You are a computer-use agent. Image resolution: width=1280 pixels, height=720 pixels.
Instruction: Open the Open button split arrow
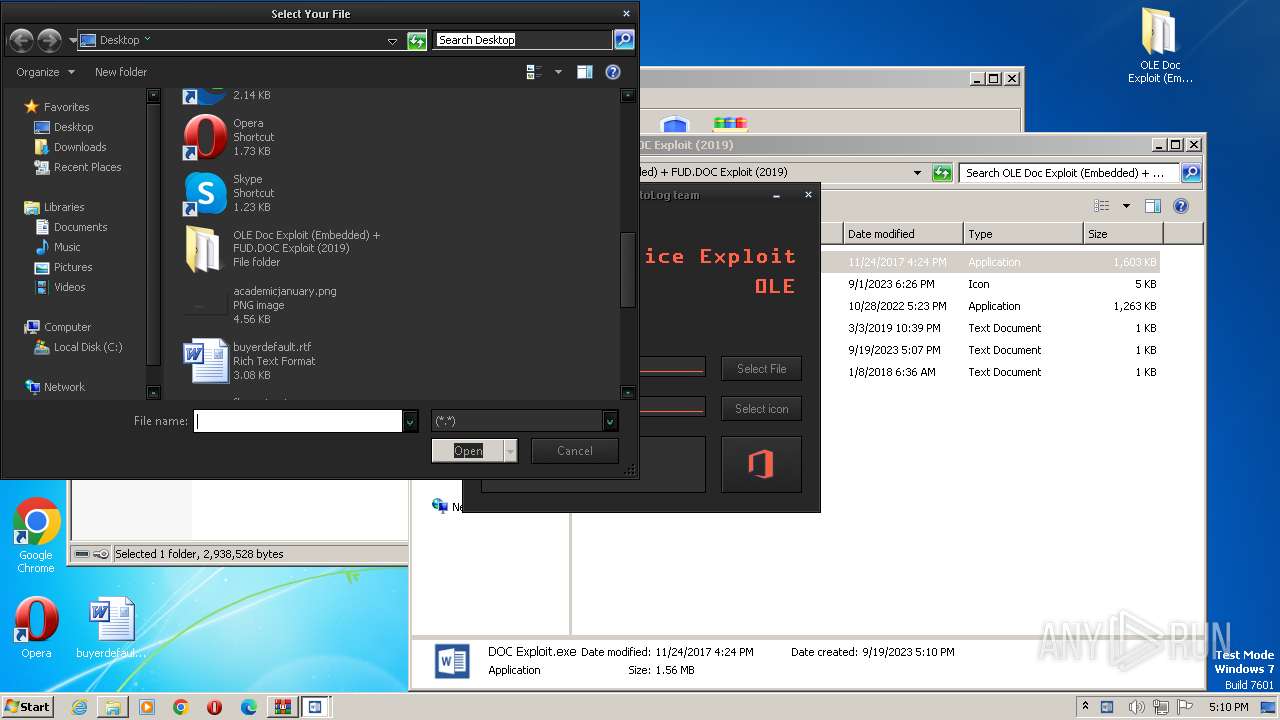[x=511, y=451]
